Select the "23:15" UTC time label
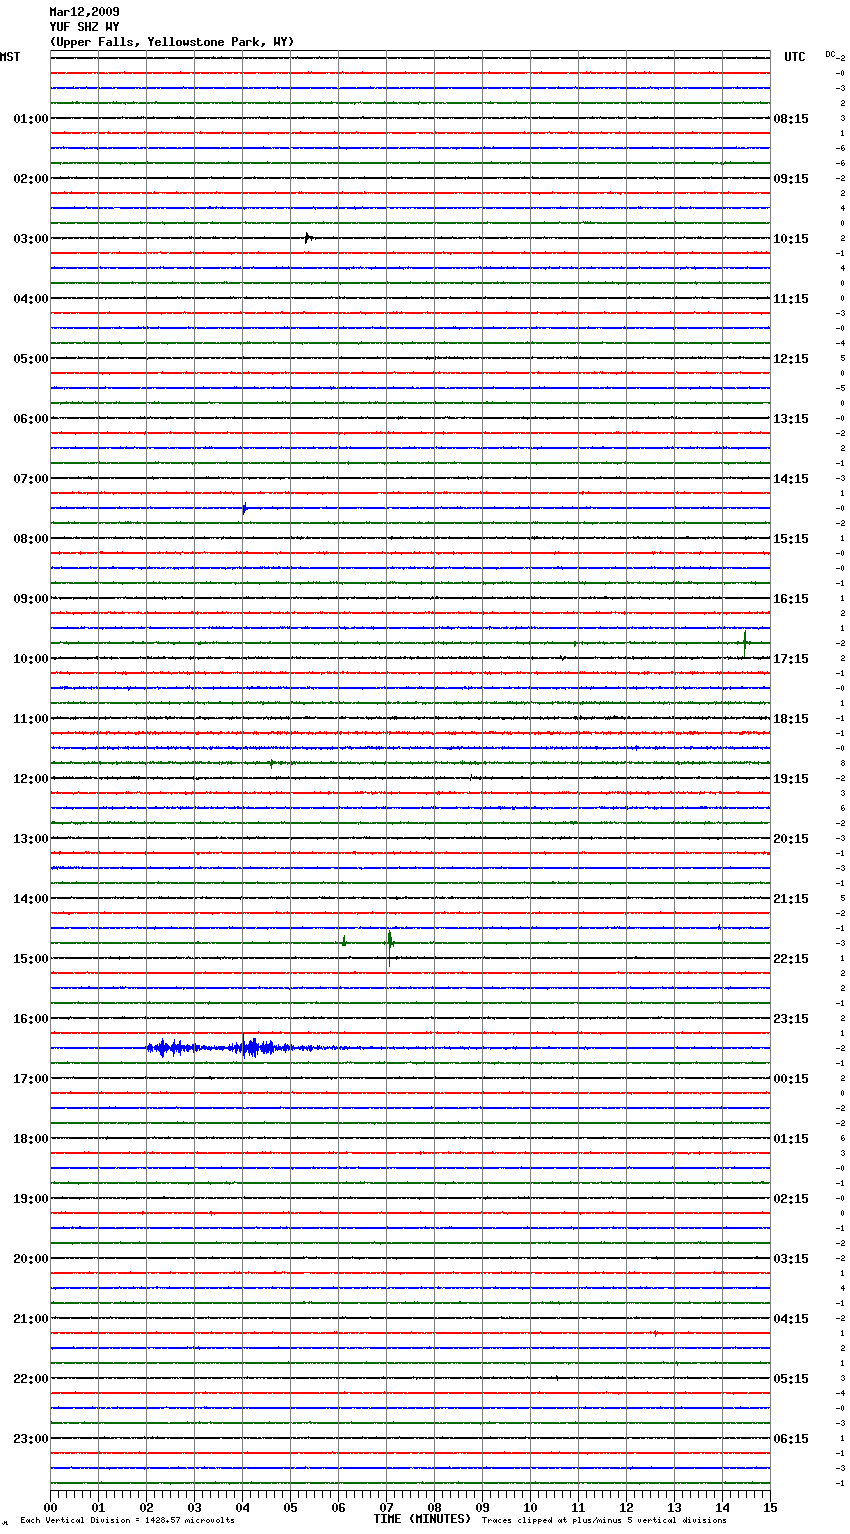The width and height of the screenshot is (850, 1534). click(x=791, y=1019)
